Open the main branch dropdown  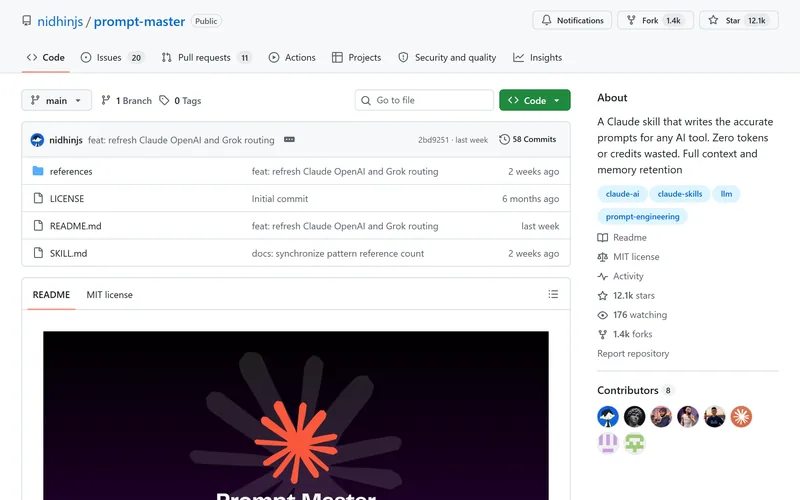tap(57, 101)
